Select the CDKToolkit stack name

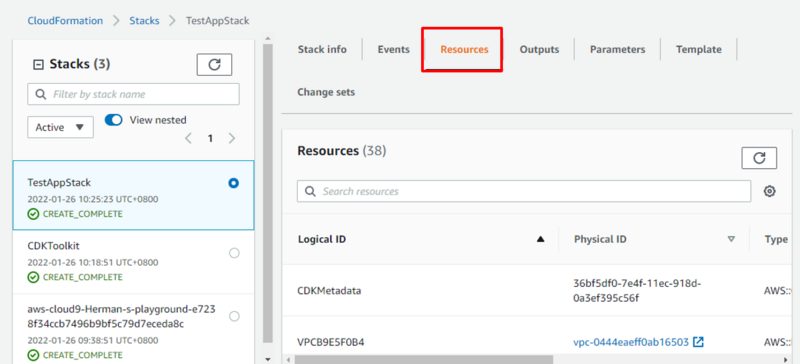[54, 246]
